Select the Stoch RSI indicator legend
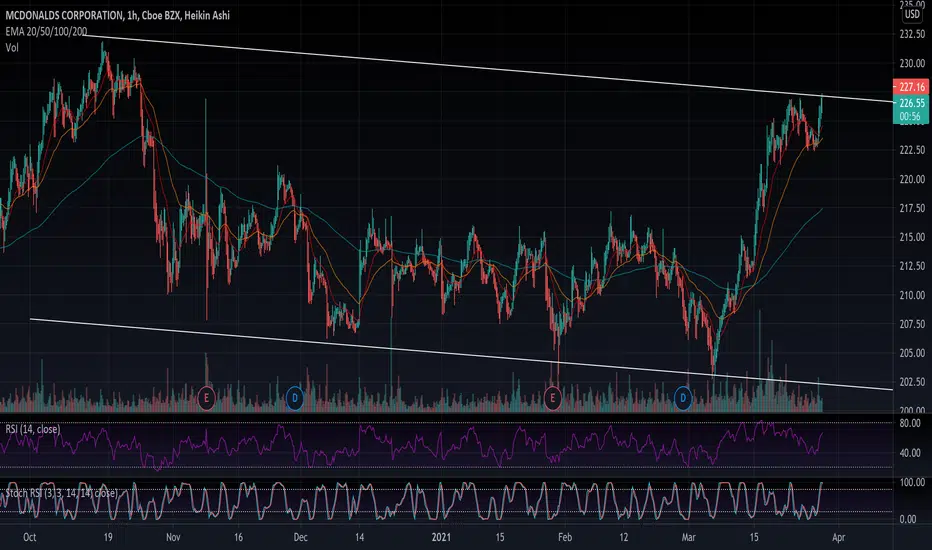The width and height of the screenshot is (932, 550). coord(62,493)
